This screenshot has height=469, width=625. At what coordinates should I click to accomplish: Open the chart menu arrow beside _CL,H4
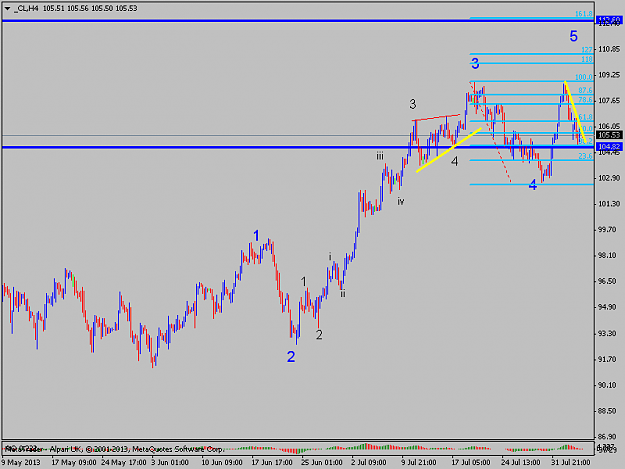tap(7, 8)
